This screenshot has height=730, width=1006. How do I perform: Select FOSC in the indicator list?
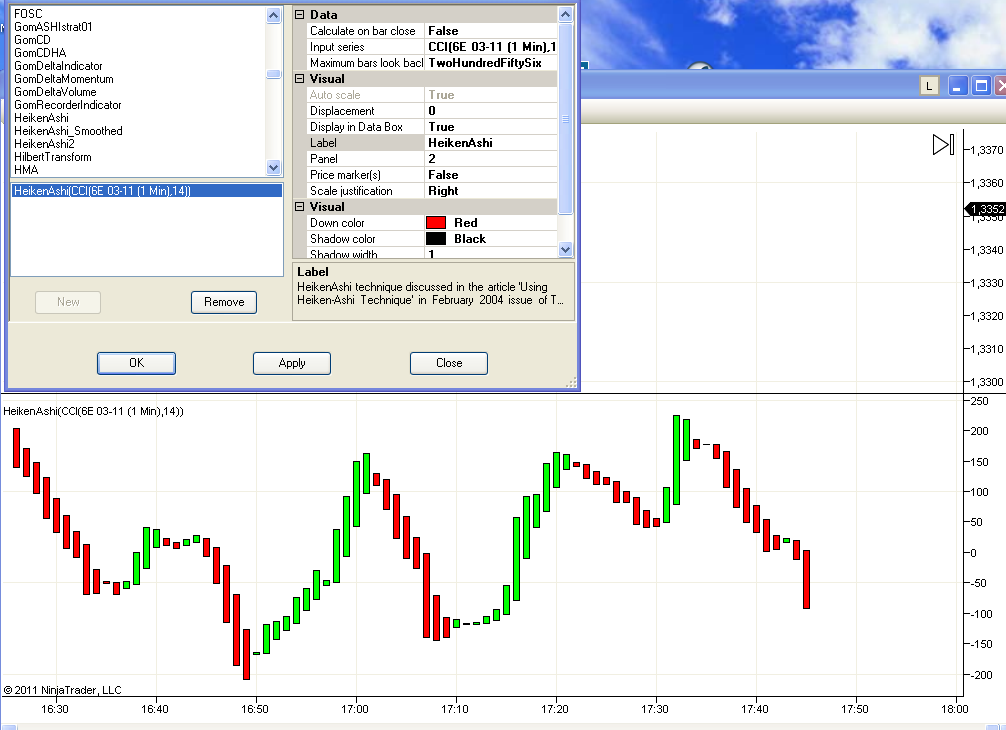(28, 13)
